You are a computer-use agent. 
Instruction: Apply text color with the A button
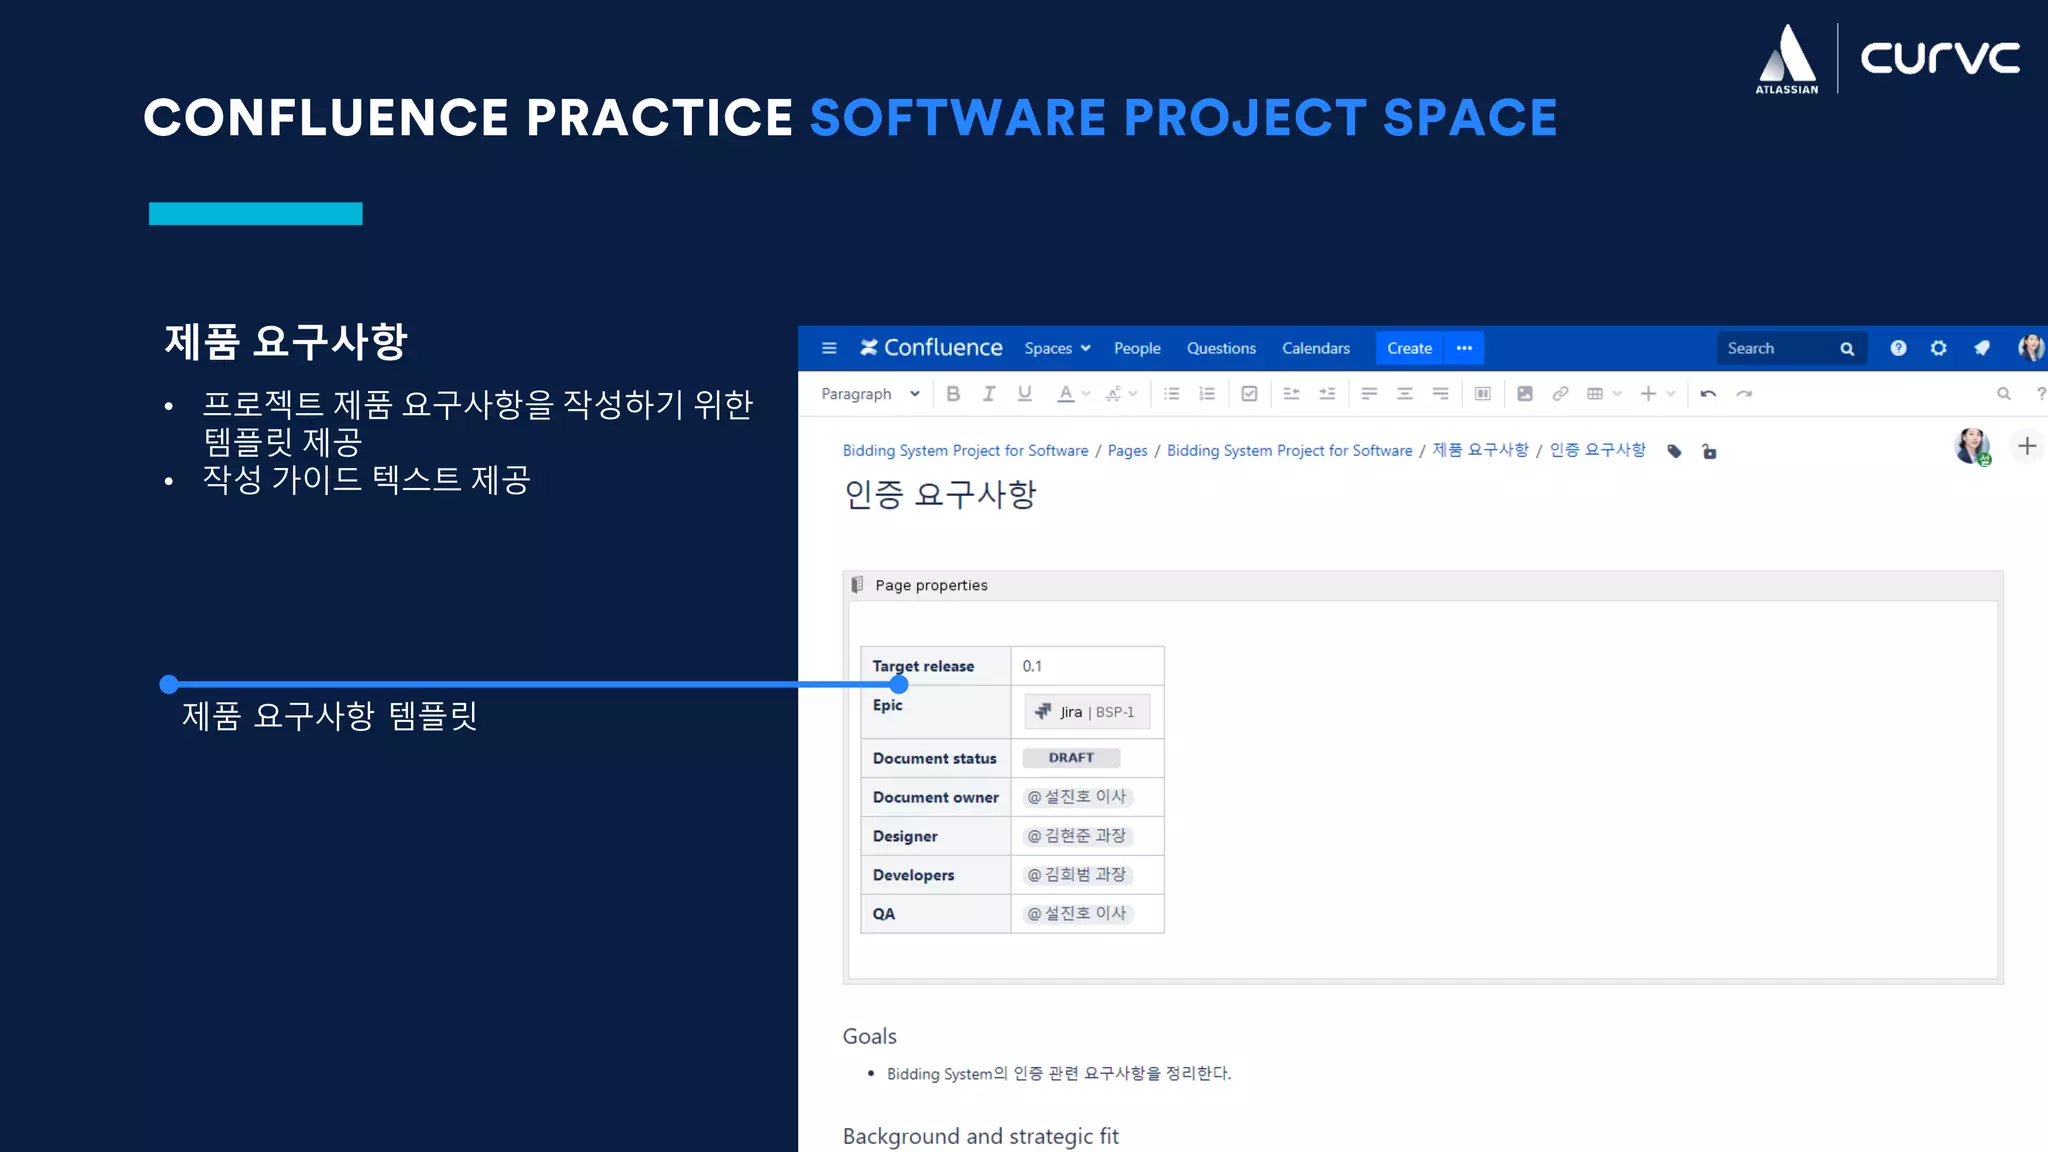click(x=1066, y=394)
